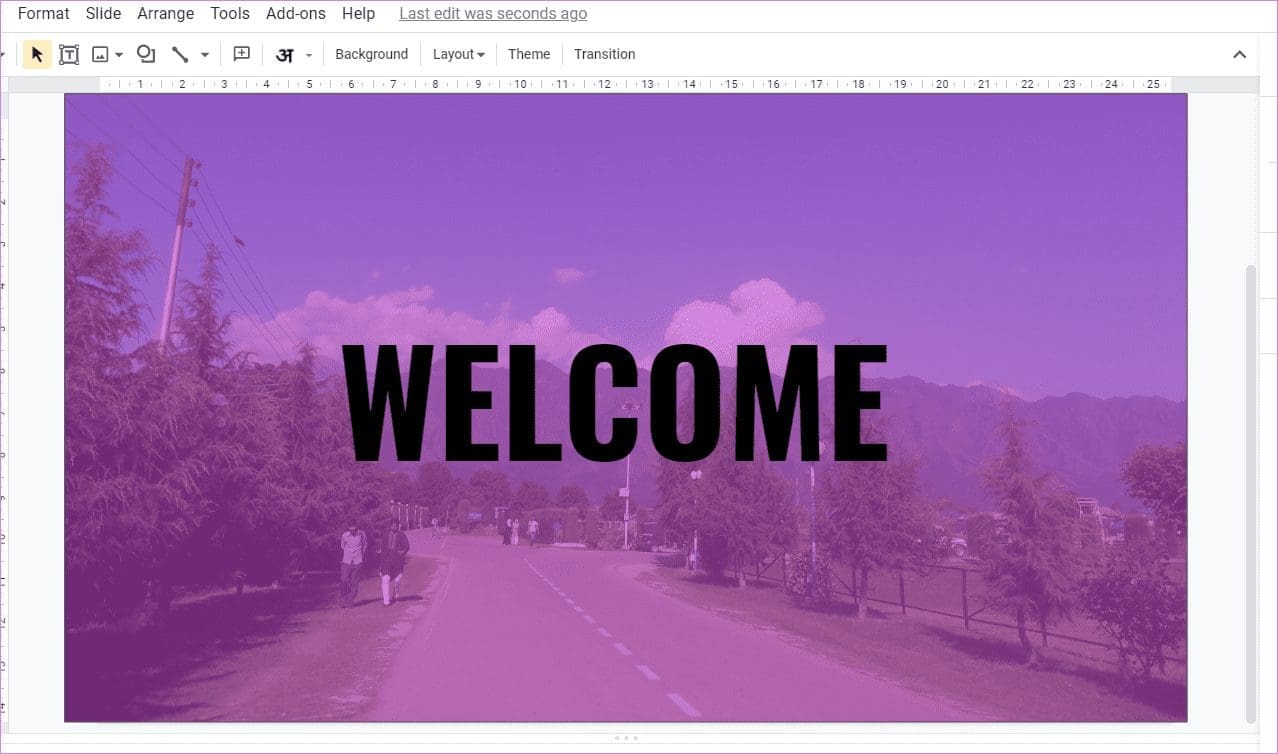1278x754 pixels.
Task: Open the Format menu
Action: (44, 14)
